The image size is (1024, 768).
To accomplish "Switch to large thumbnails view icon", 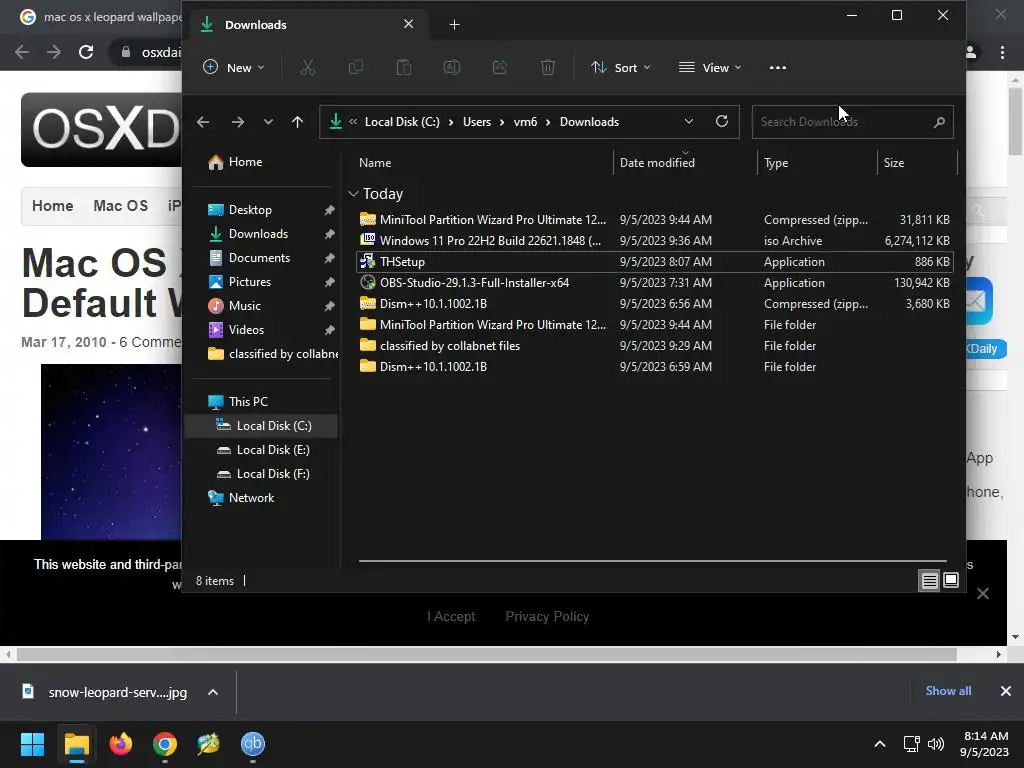I will (951, 580).
